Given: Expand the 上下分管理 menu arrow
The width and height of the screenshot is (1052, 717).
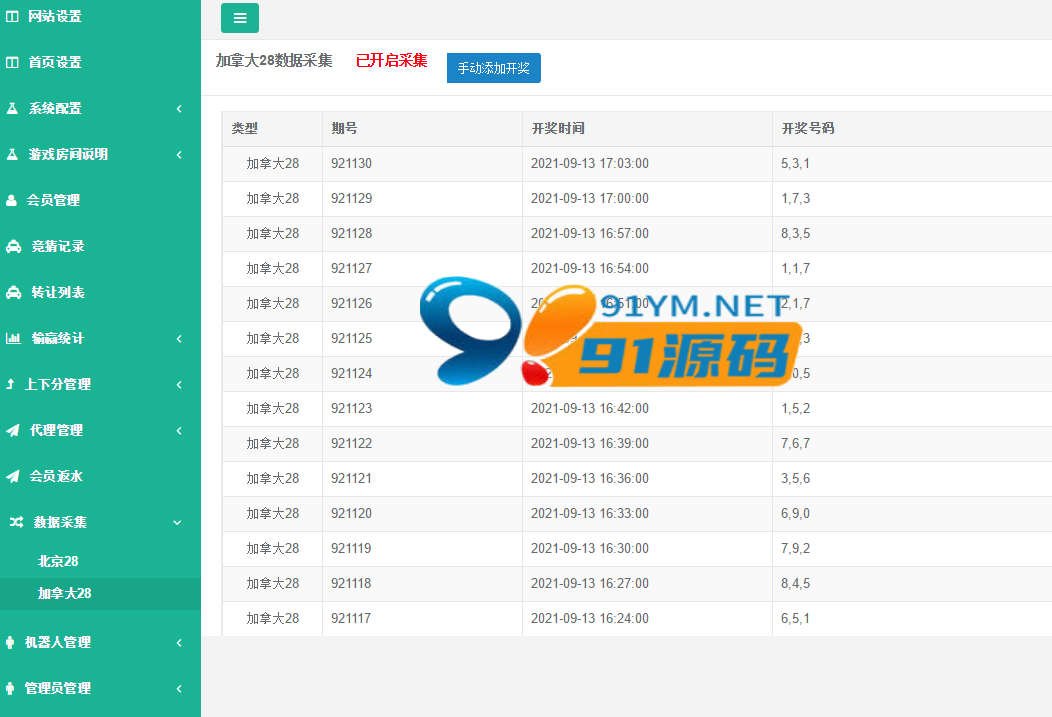Looking at the screenshot, I should click(x=179, y=385).
